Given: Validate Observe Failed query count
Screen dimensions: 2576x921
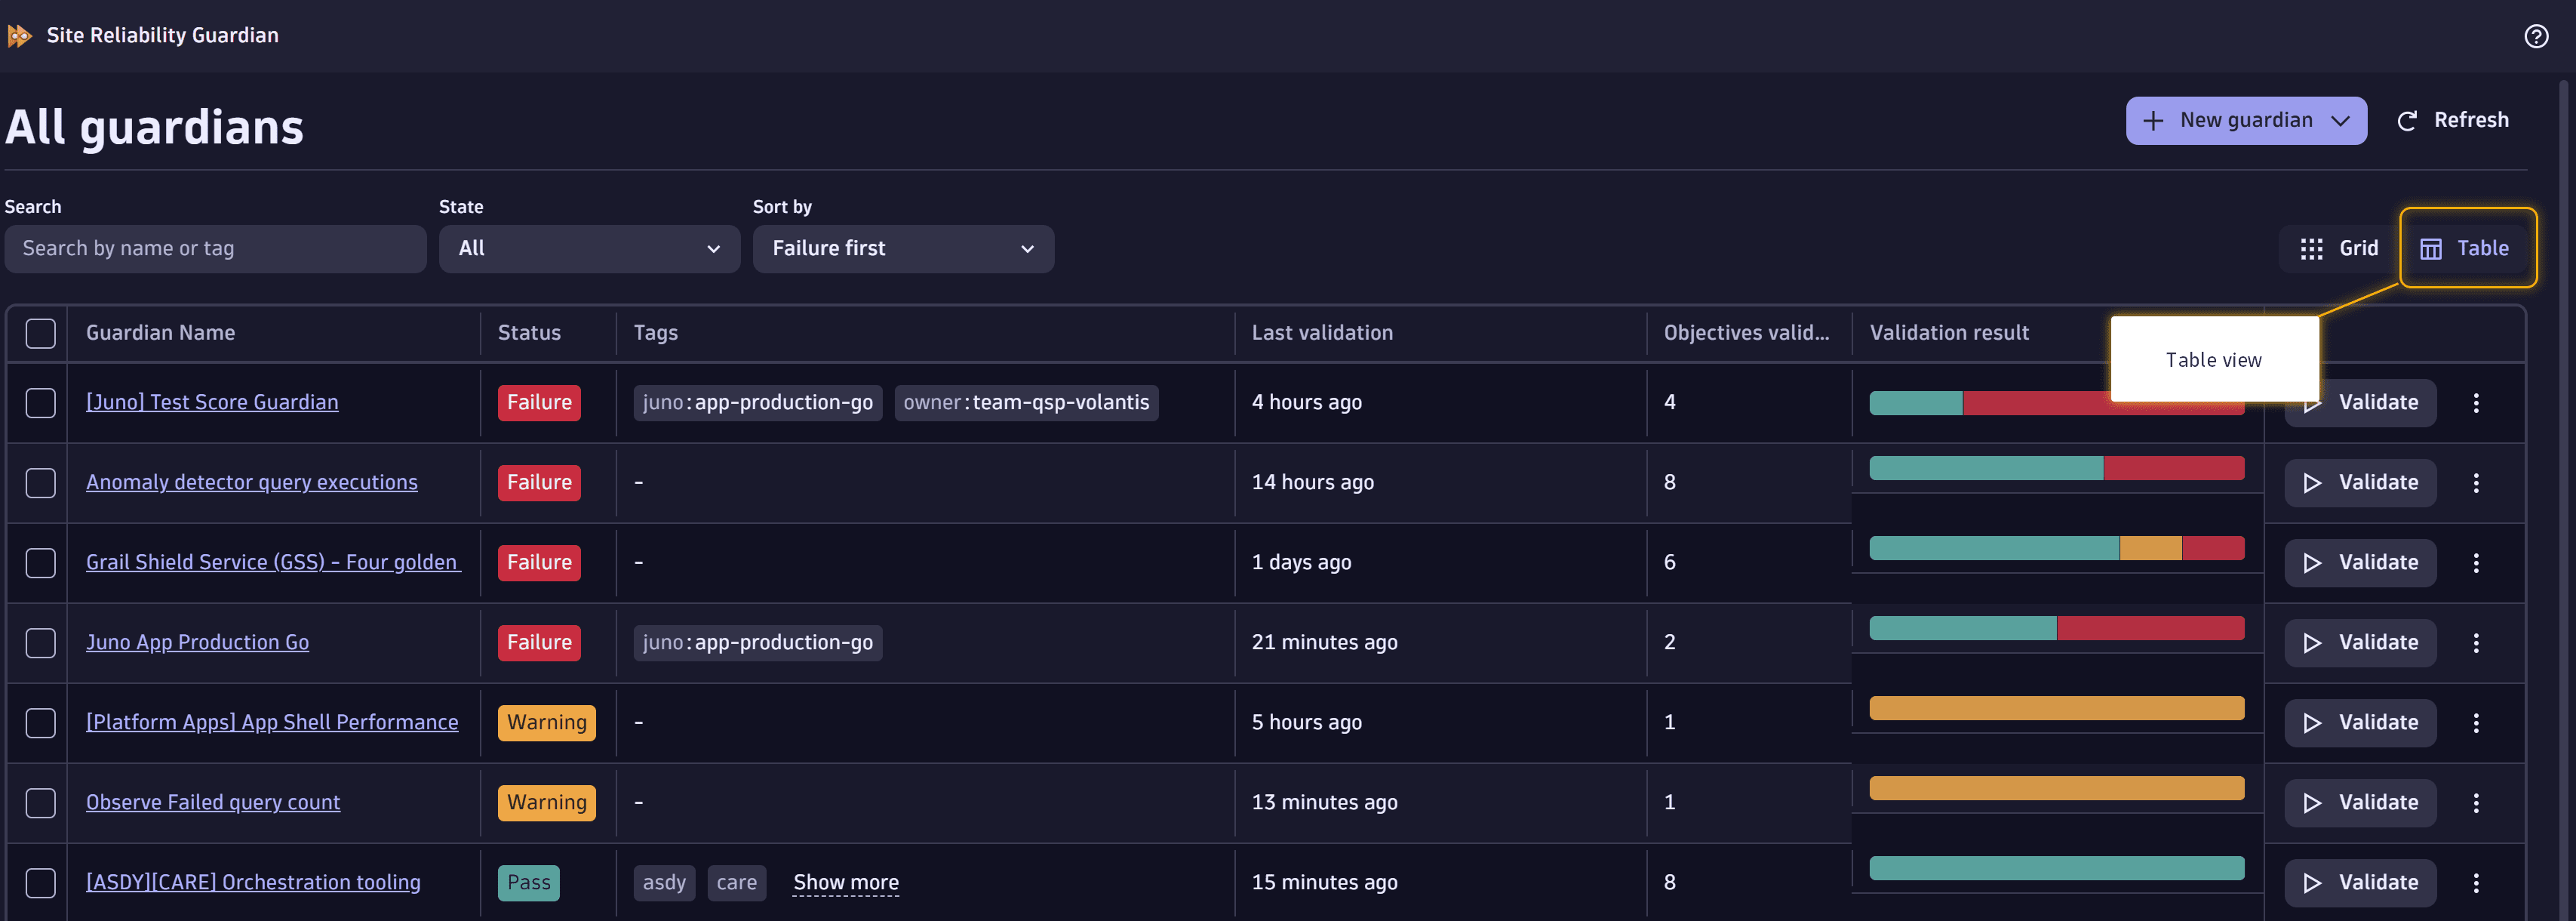Looking at the screenshot, I should (x=2360, y=803).
